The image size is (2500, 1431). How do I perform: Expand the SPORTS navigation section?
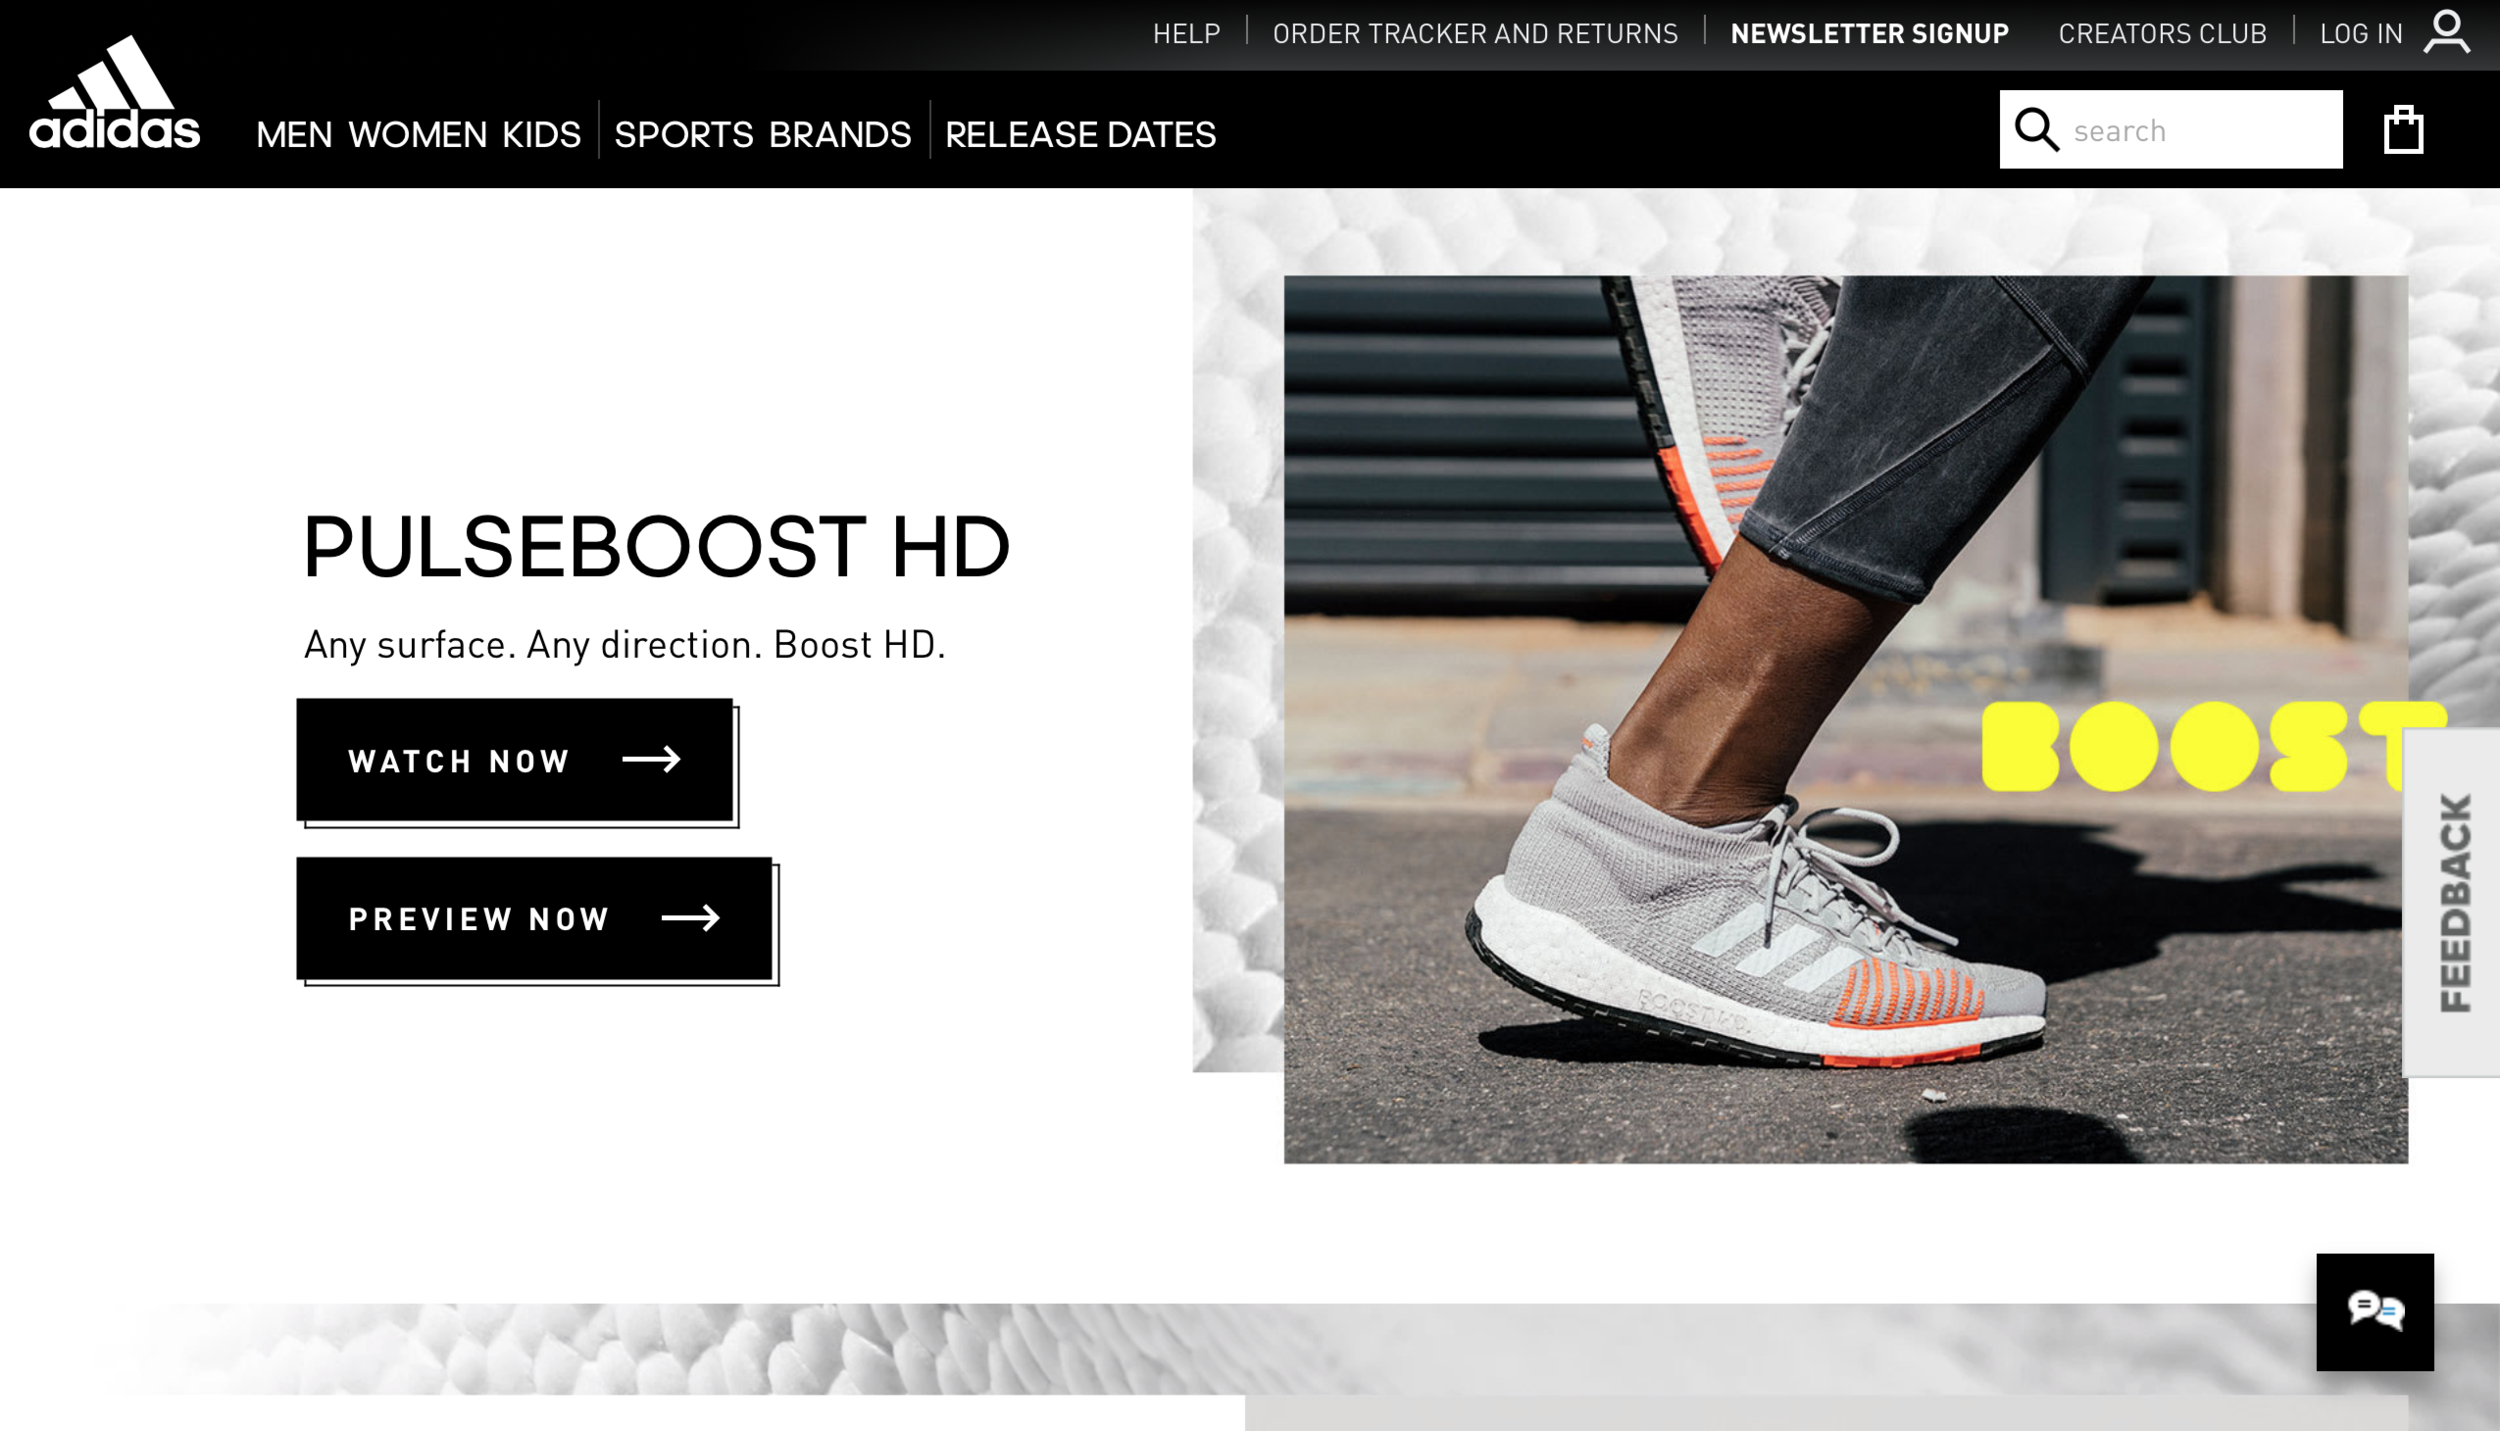(x=685, y=135)
